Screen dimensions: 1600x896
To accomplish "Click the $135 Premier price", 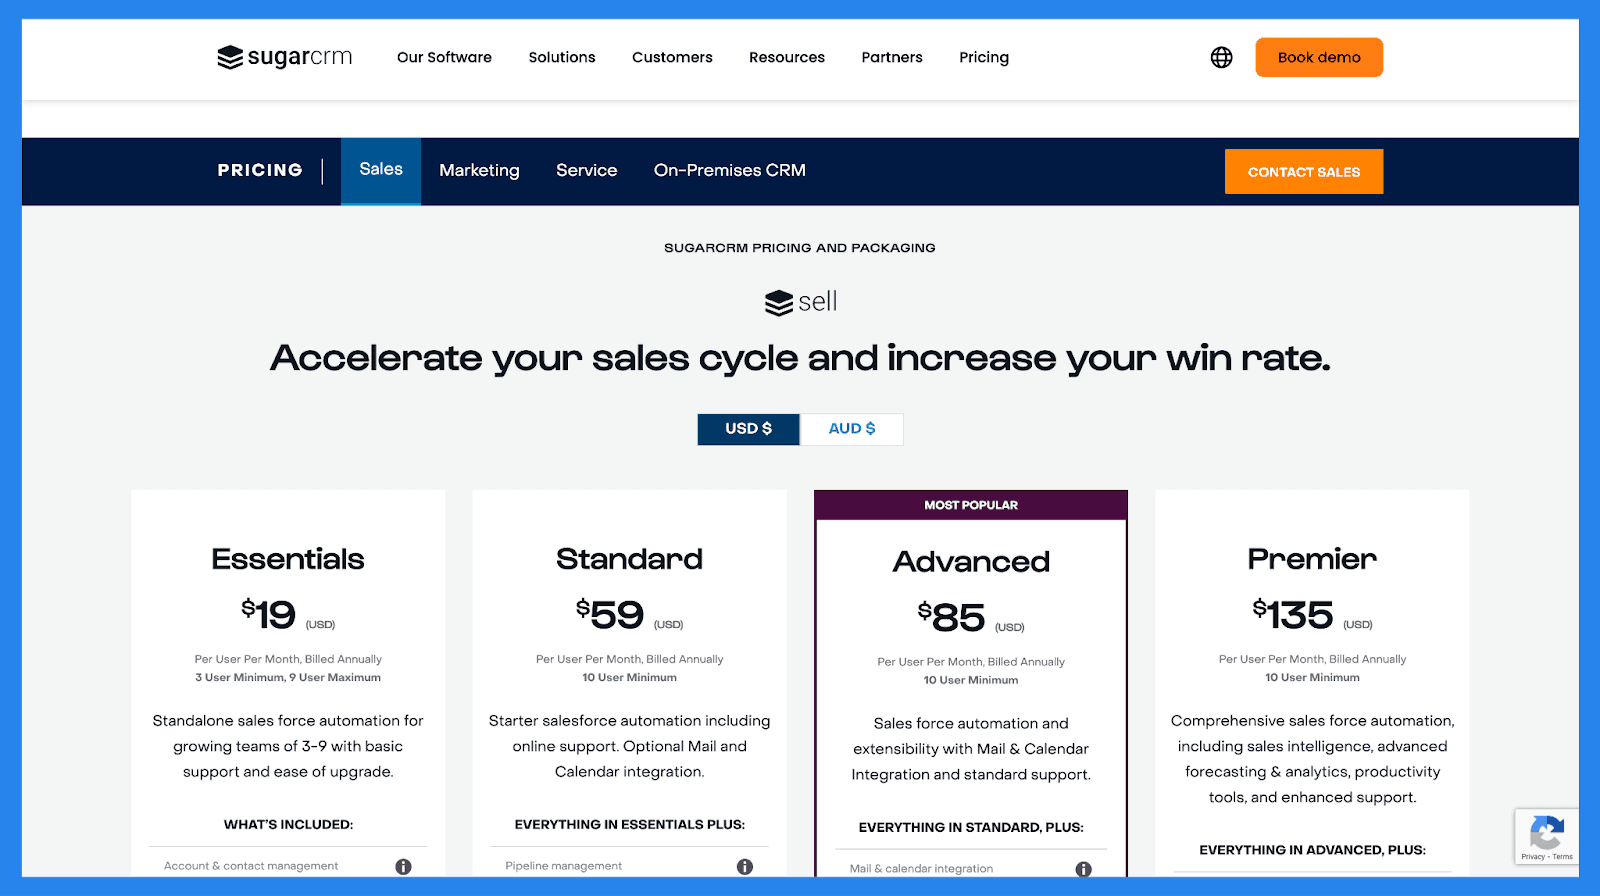I will (x=1293, y=614).
